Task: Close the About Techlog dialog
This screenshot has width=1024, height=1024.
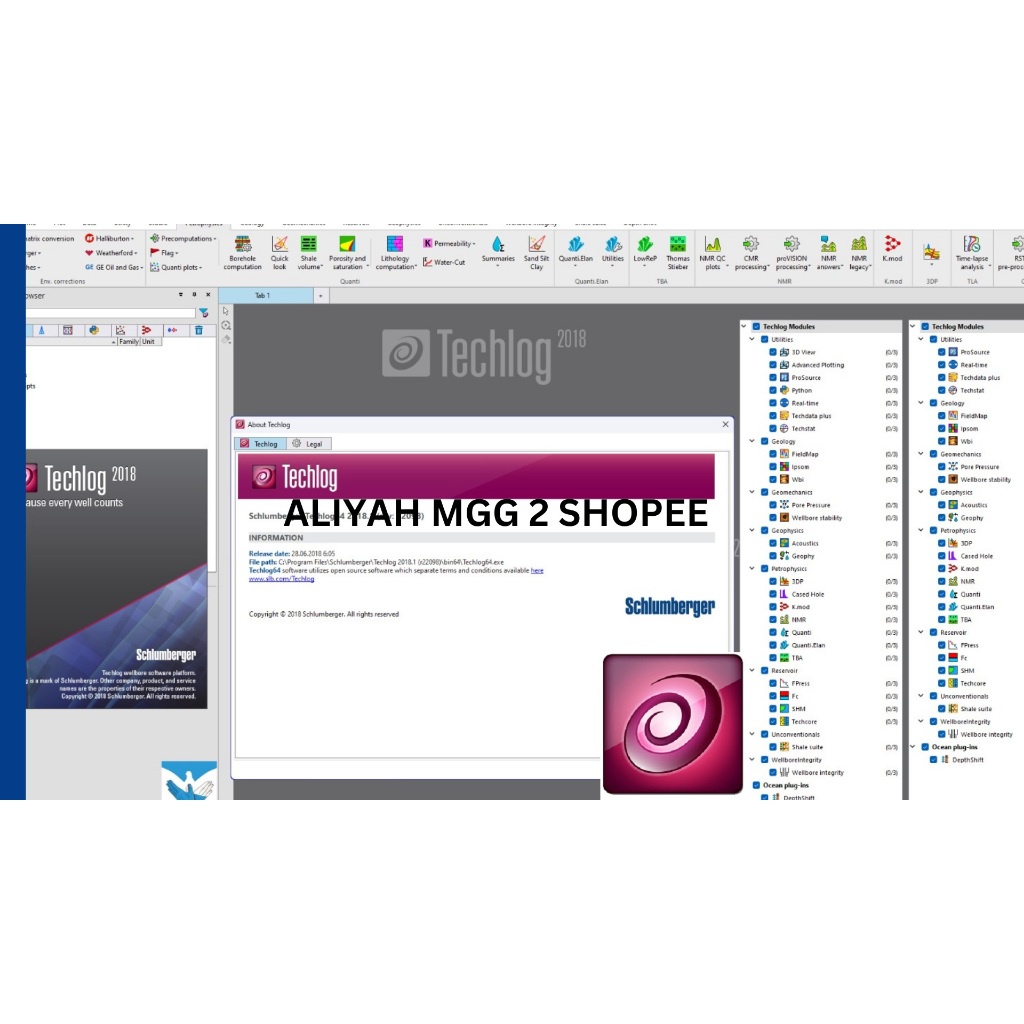Action: click(725, 424)
